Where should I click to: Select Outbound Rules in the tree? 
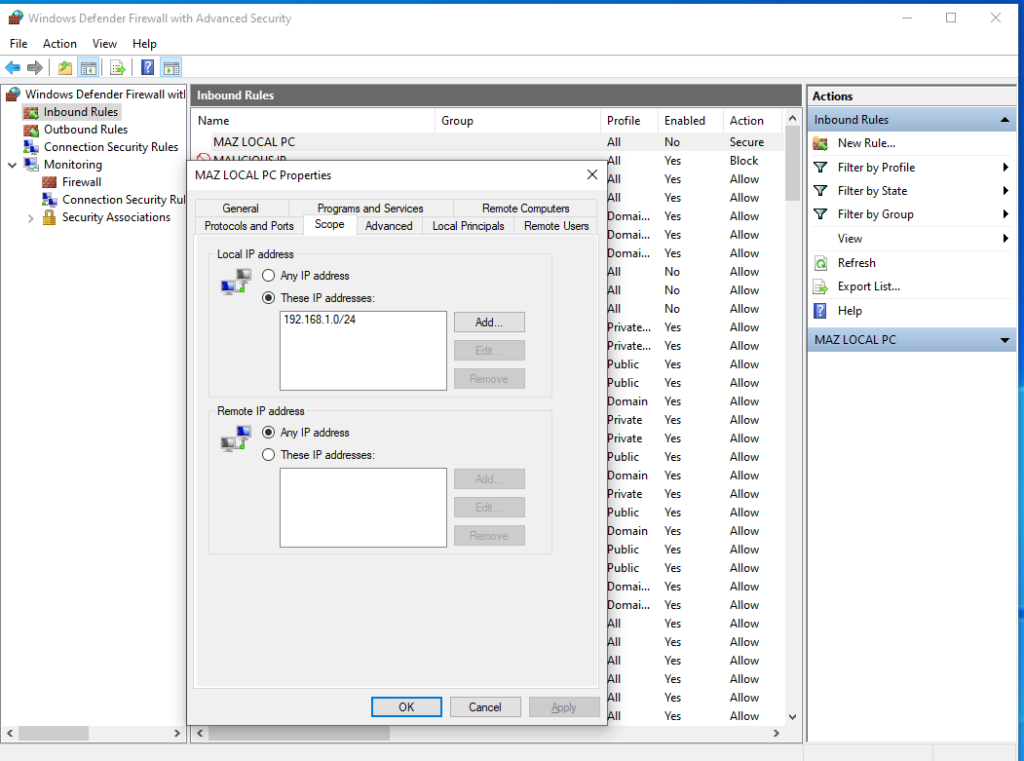tap(86, 129)
